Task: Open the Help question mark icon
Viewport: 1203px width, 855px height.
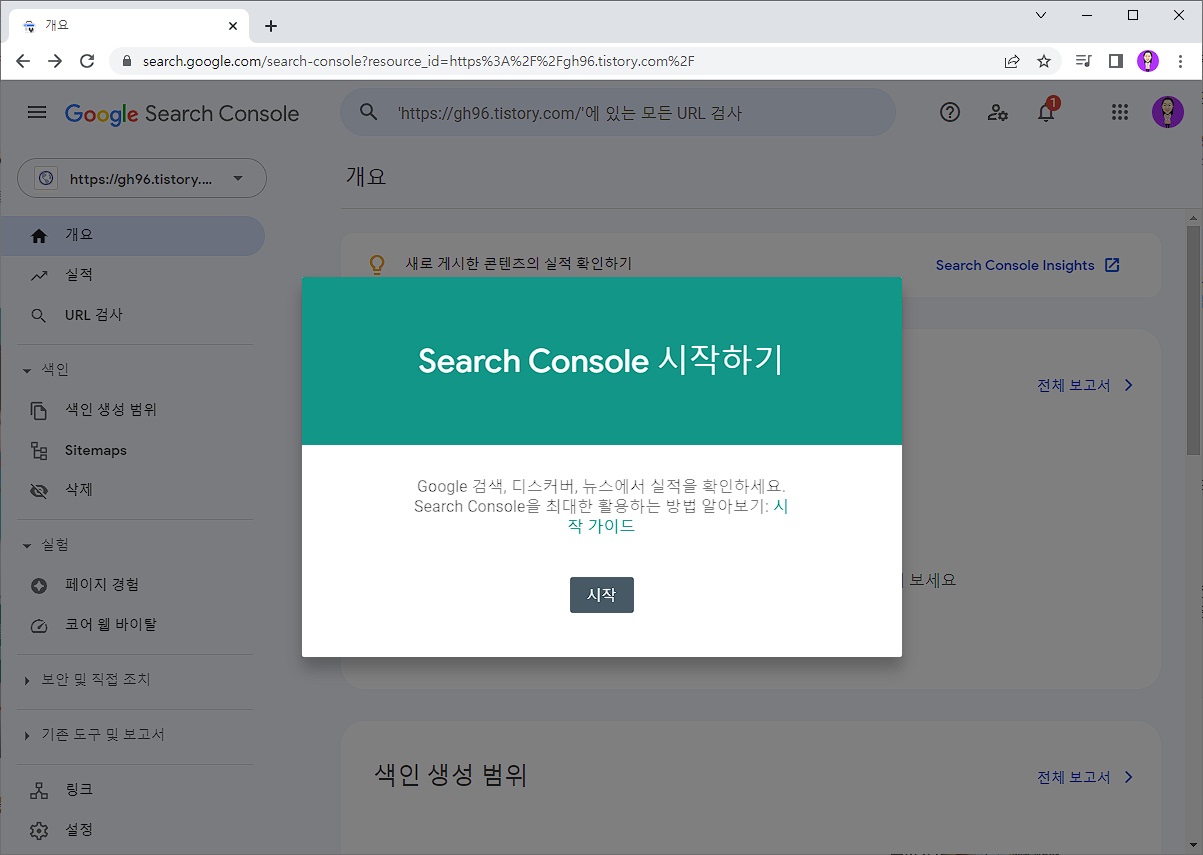Action: 950,113
